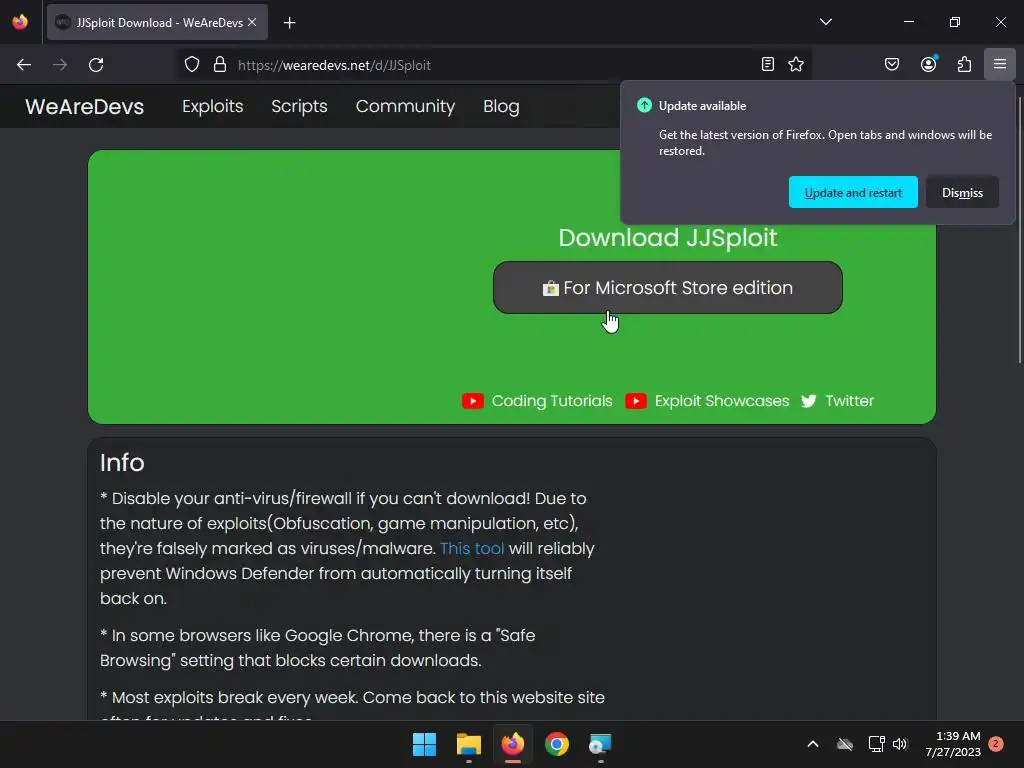This screenshot has height=768, width=1024.
Task: Click the For Microsoft Store edition button
Action: [667, 288]
